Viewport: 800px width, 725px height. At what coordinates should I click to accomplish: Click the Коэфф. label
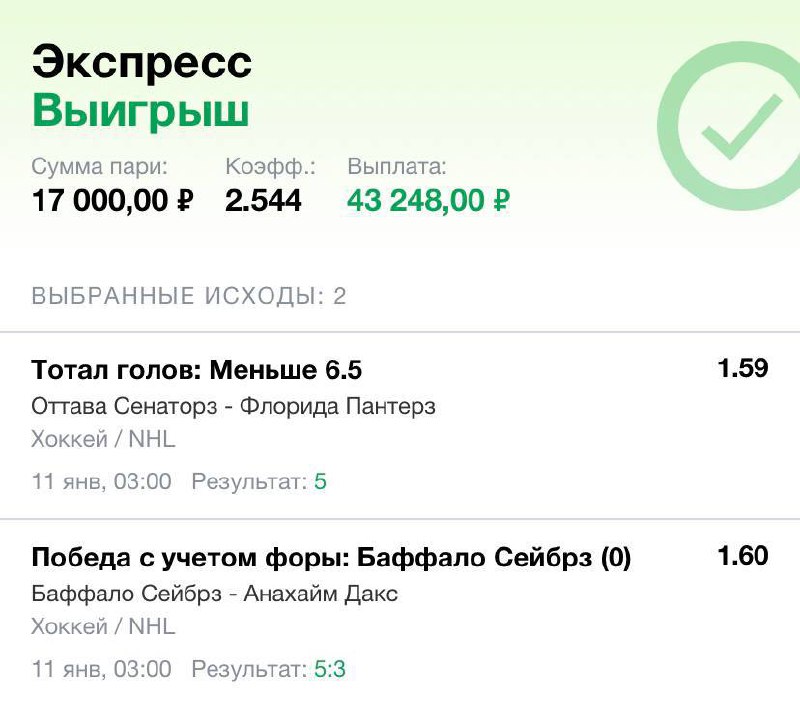(x=269, y=167)
